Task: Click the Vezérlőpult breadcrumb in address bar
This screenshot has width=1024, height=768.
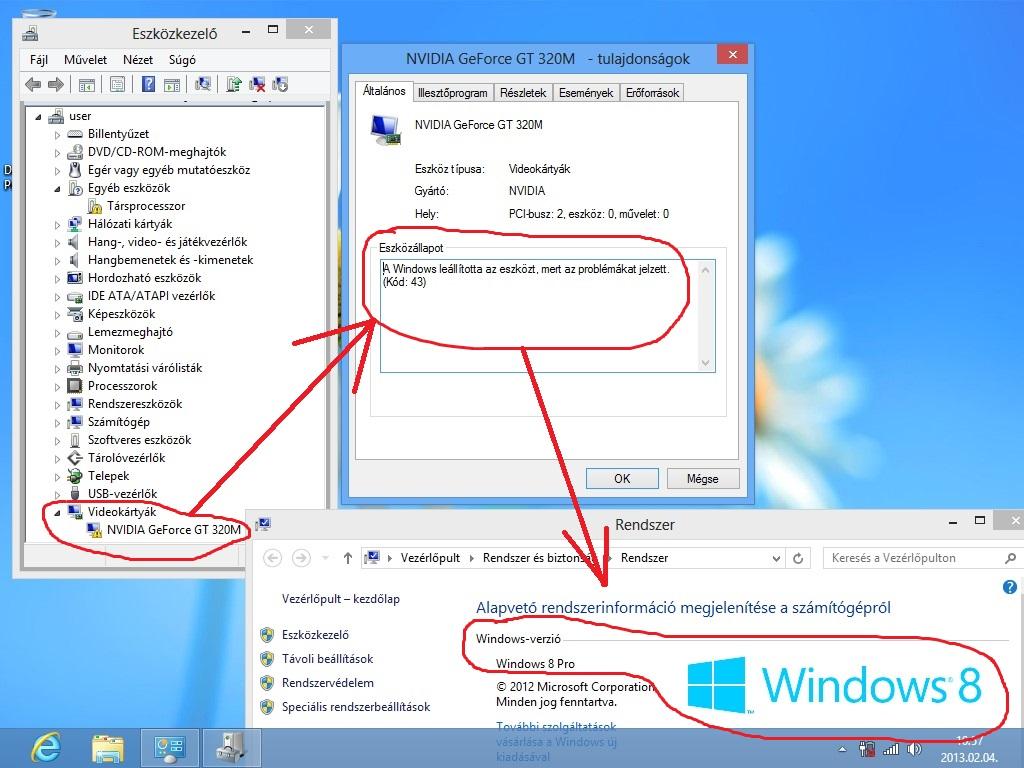Action: (x=430, y=558)
